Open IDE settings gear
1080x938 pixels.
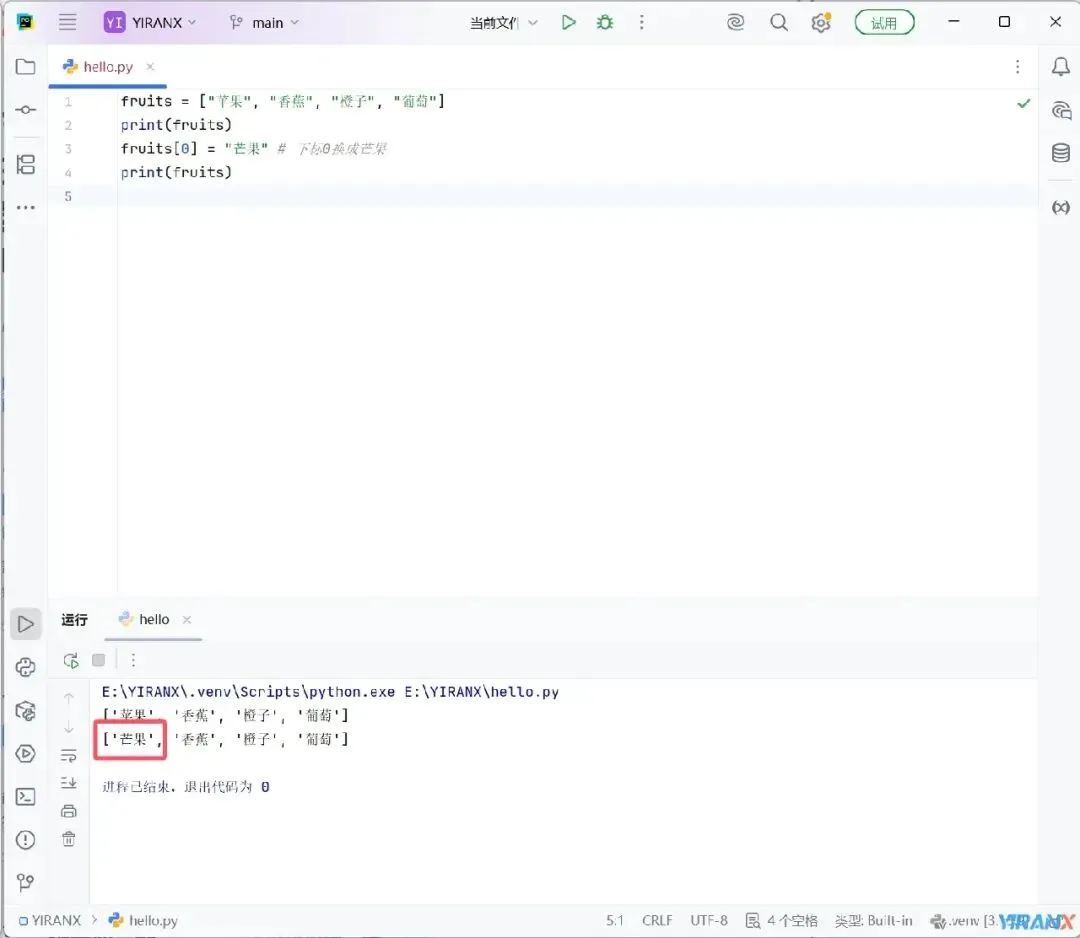820,23
